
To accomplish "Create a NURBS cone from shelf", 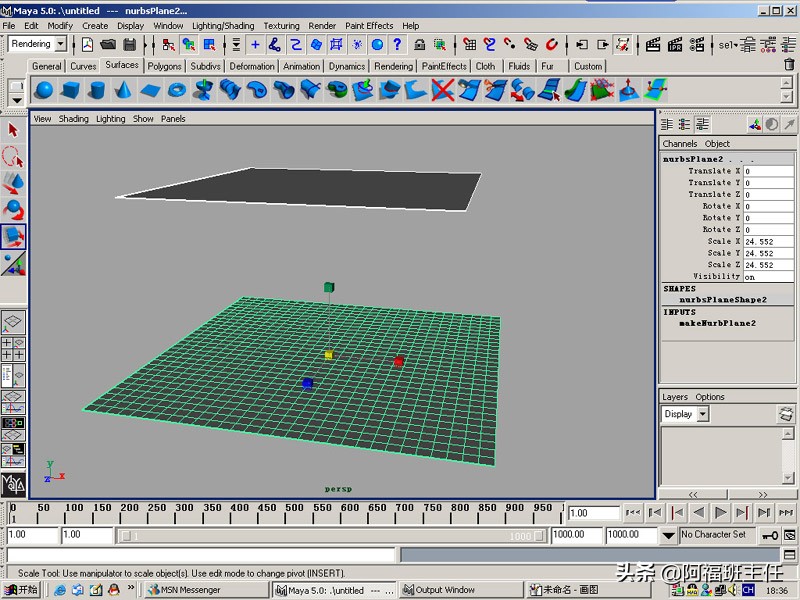I will pos(123,91).
